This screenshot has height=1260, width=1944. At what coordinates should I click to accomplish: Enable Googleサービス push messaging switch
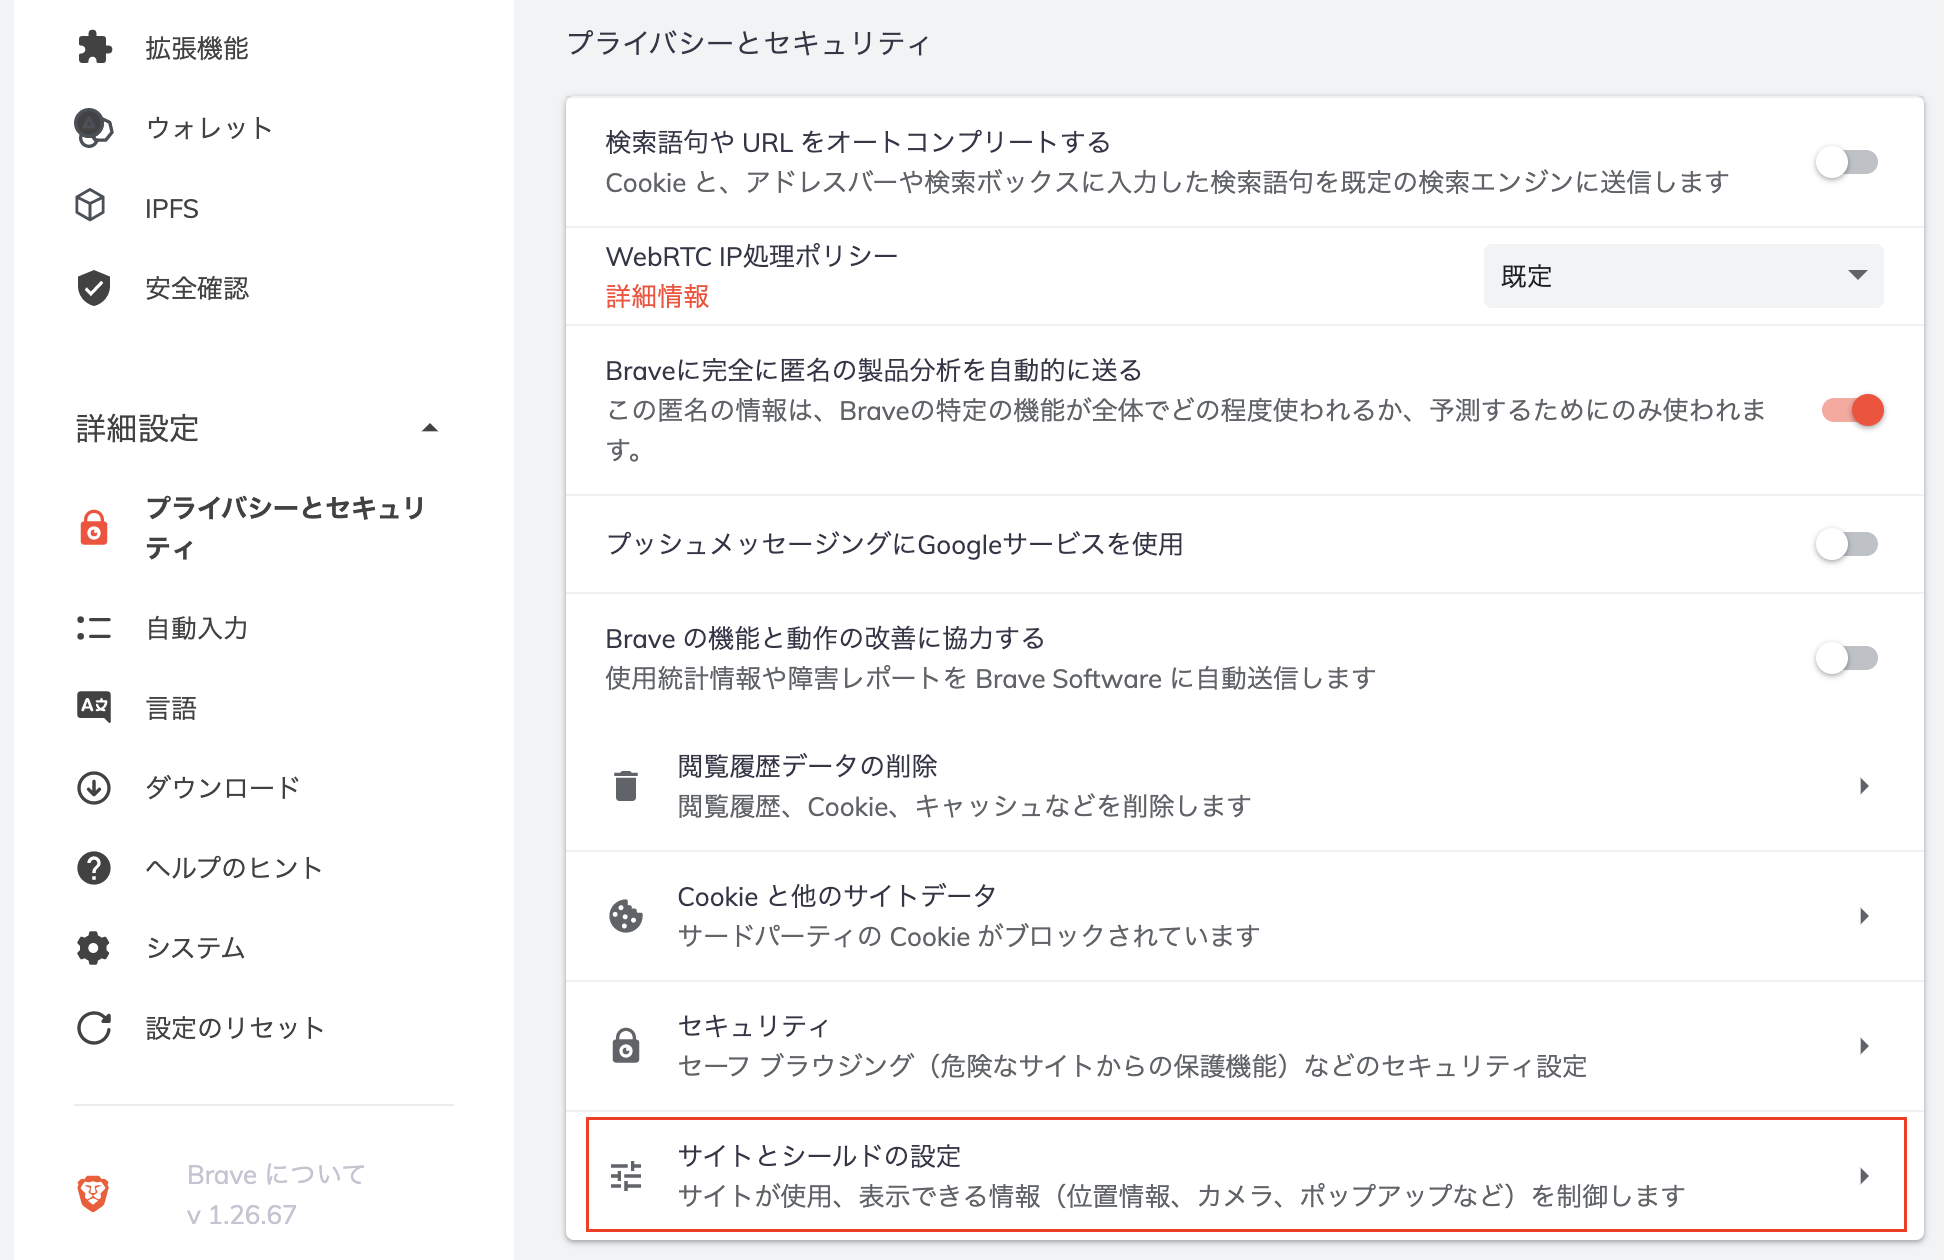1848,544
